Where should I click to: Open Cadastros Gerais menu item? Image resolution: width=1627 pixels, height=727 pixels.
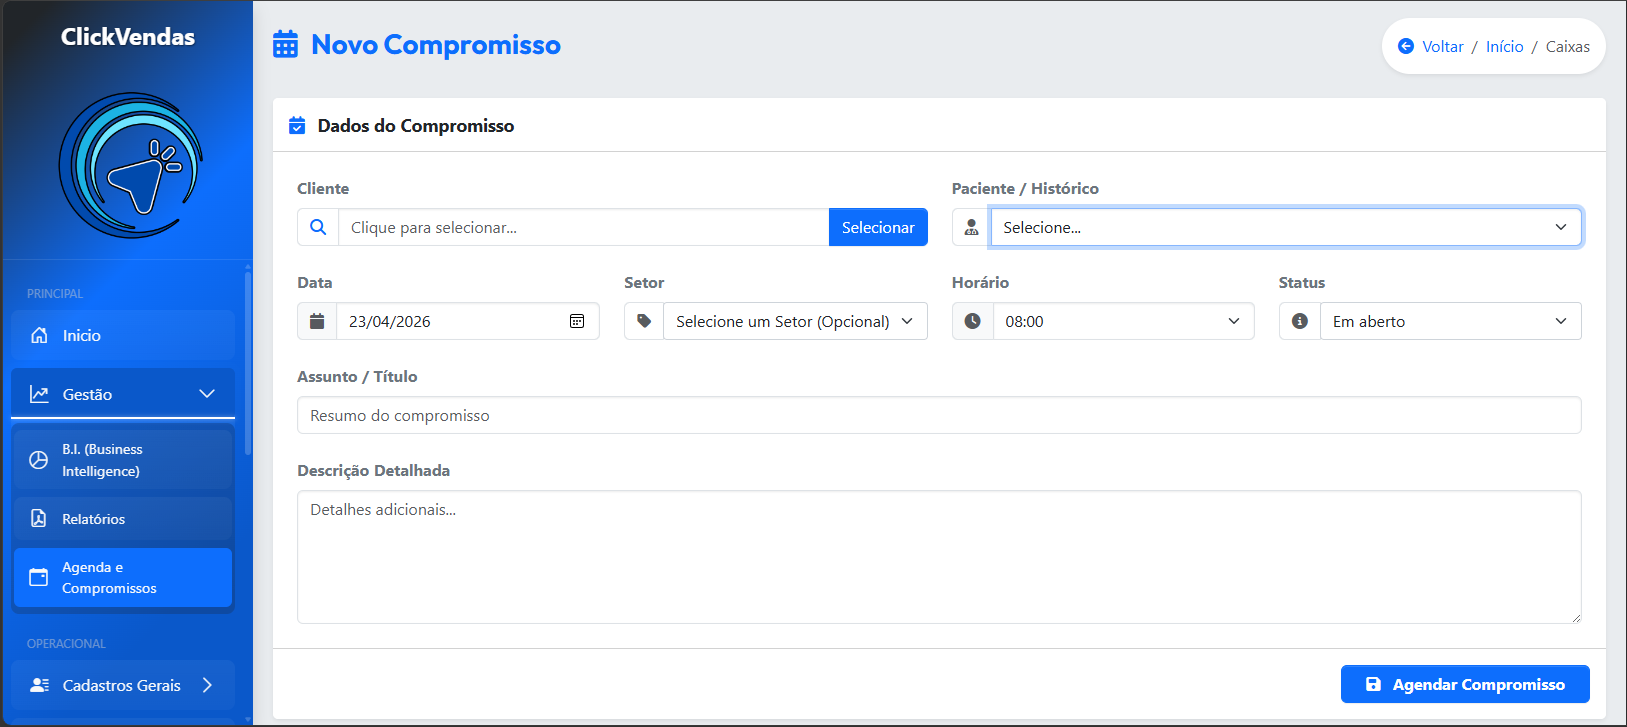(123, 685)
